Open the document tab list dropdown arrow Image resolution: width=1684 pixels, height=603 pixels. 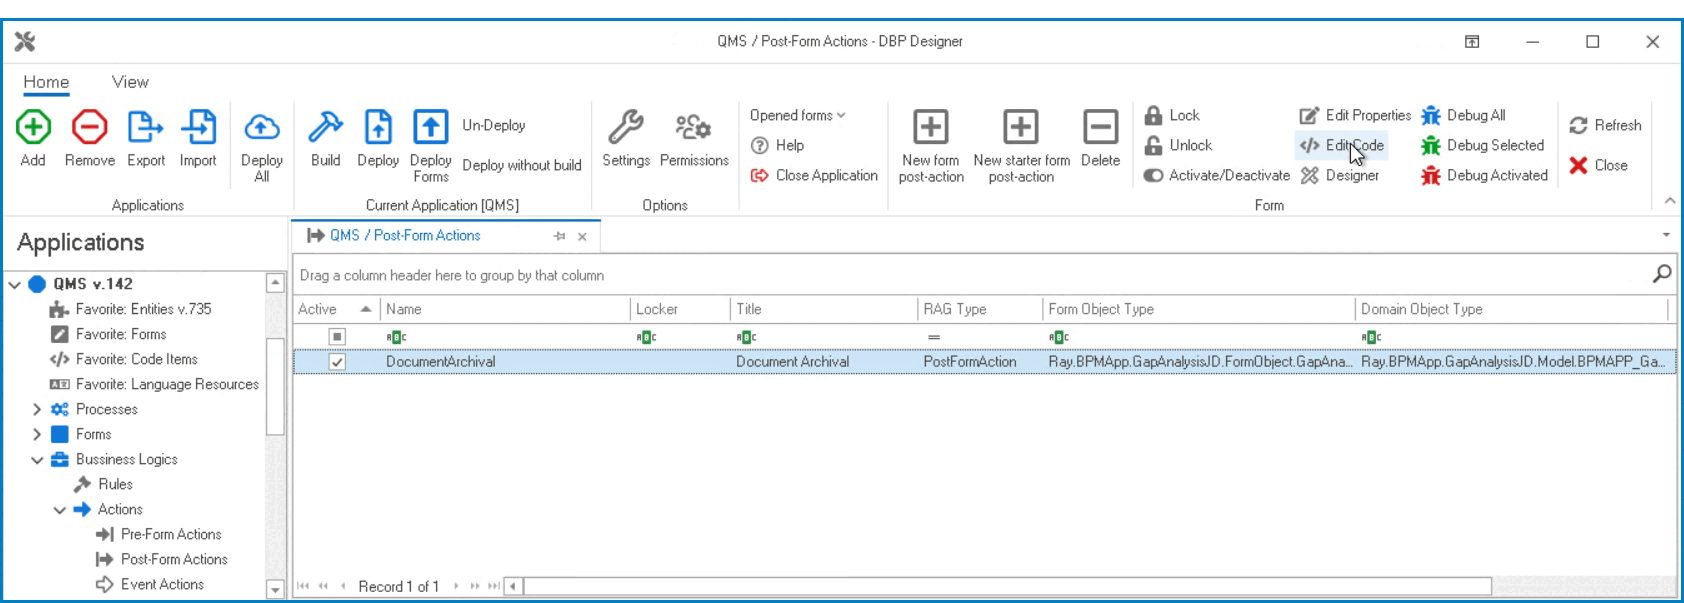tap(1666, 235)
